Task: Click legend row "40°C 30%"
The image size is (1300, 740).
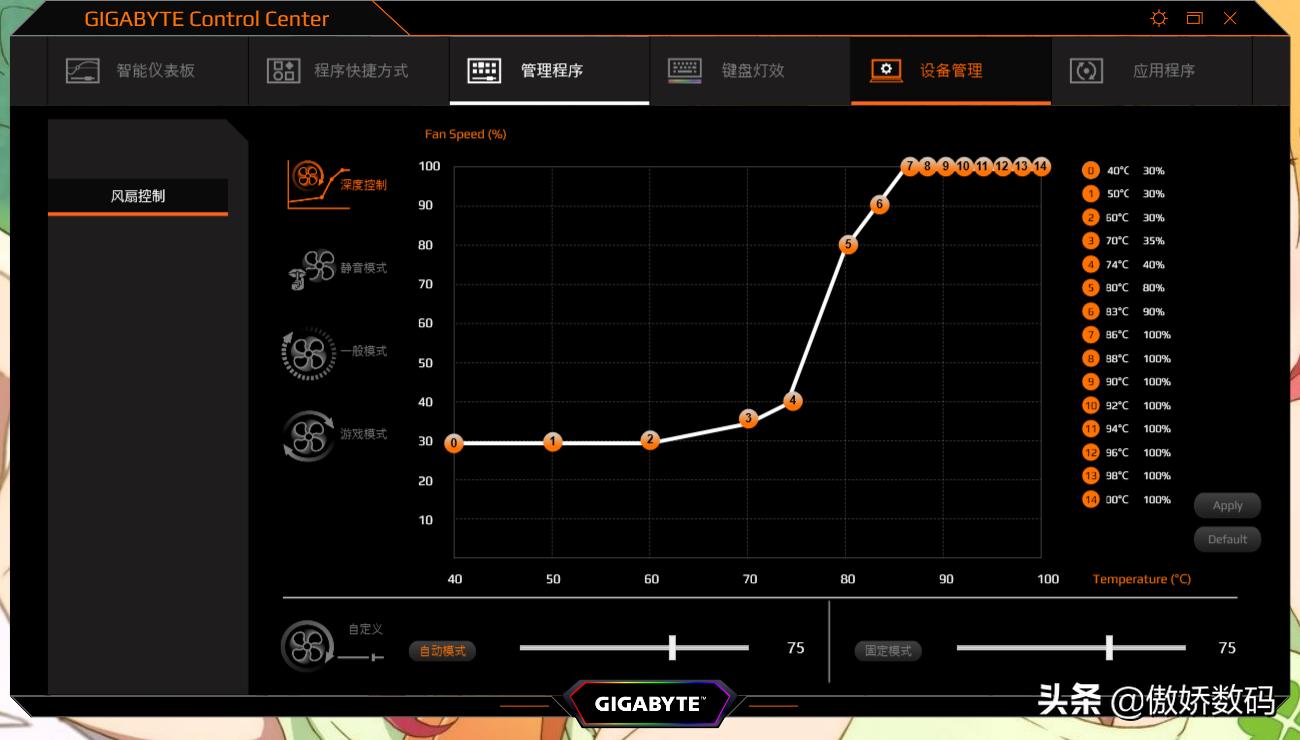Action: tap(1124, 171)
